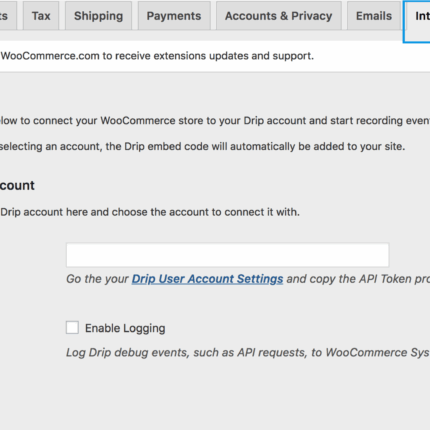Screen dimensions: 430x430
Task: Click the 'Go the your' helper text
Action: 97,279
